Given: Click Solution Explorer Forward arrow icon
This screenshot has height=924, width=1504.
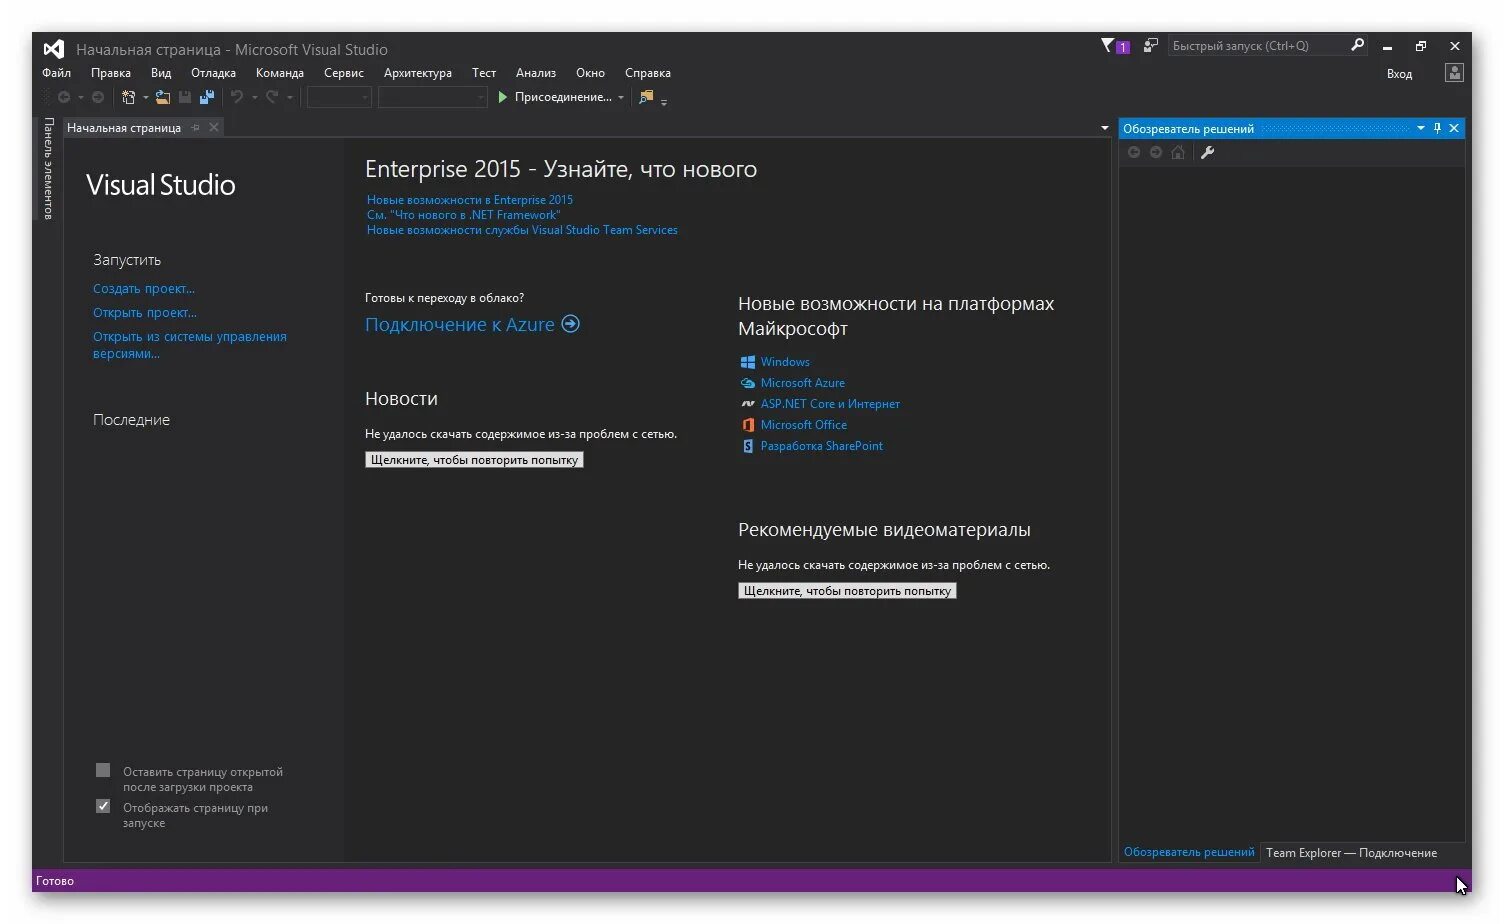Looking at the screenshot, I should 1156,152.
